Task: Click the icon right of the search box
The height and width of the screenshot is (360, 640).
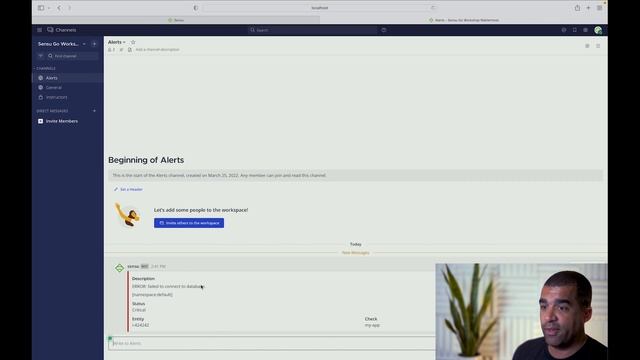Action: point(384,30)
